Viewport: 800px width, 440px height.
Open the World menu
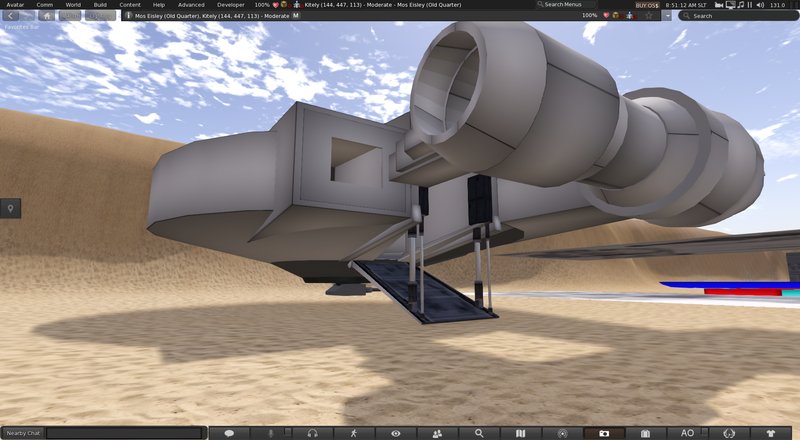(73, 5)
